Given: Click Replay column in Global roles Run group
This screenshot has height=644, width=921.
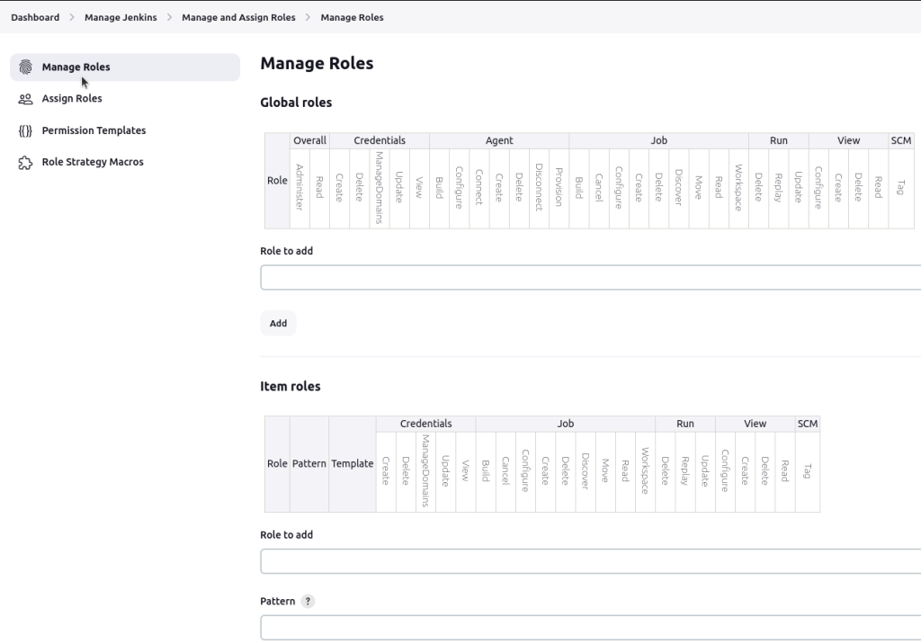Looking at the screenshot, I should click(779, 187).
